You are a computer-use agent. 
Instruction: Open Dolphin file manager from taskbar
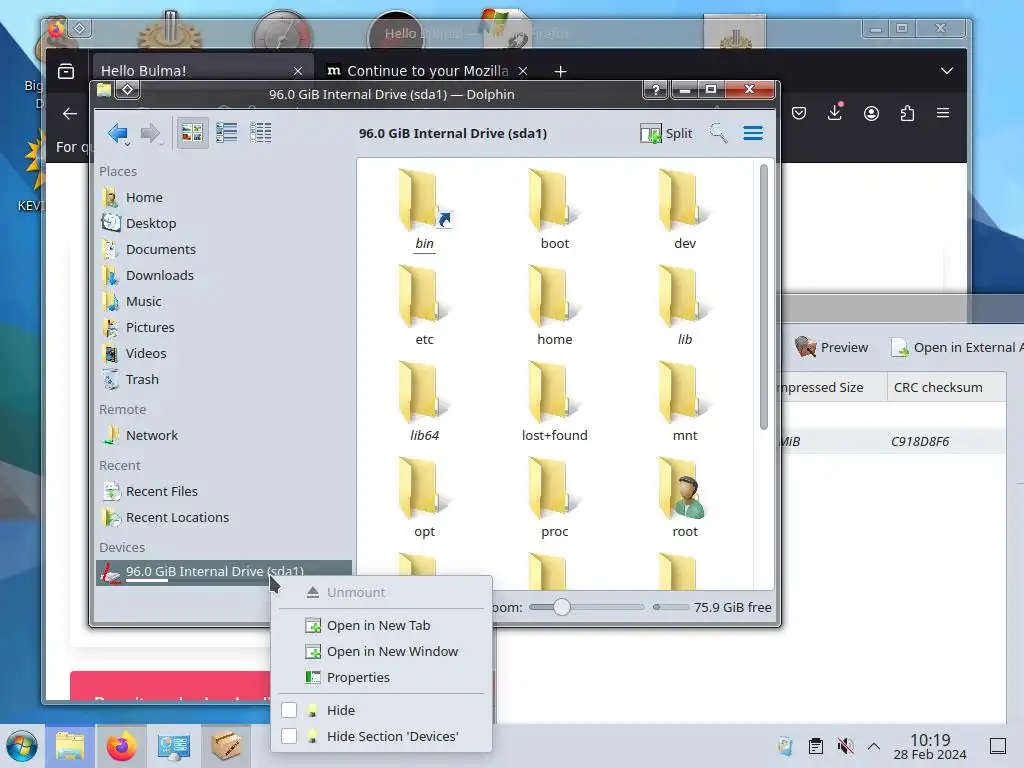70,746
